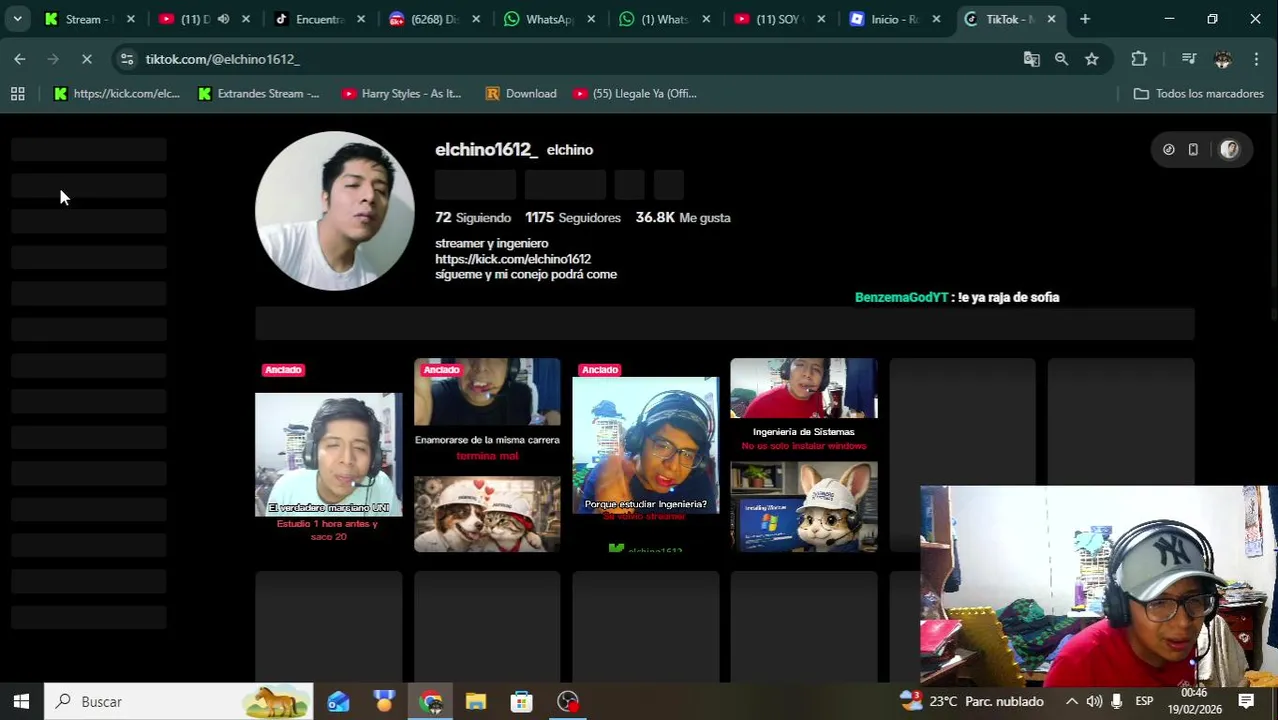This screenshot has height=720, width=1278.
Task: Open the zoom magnifier icon
Action: pos(1061,59)
